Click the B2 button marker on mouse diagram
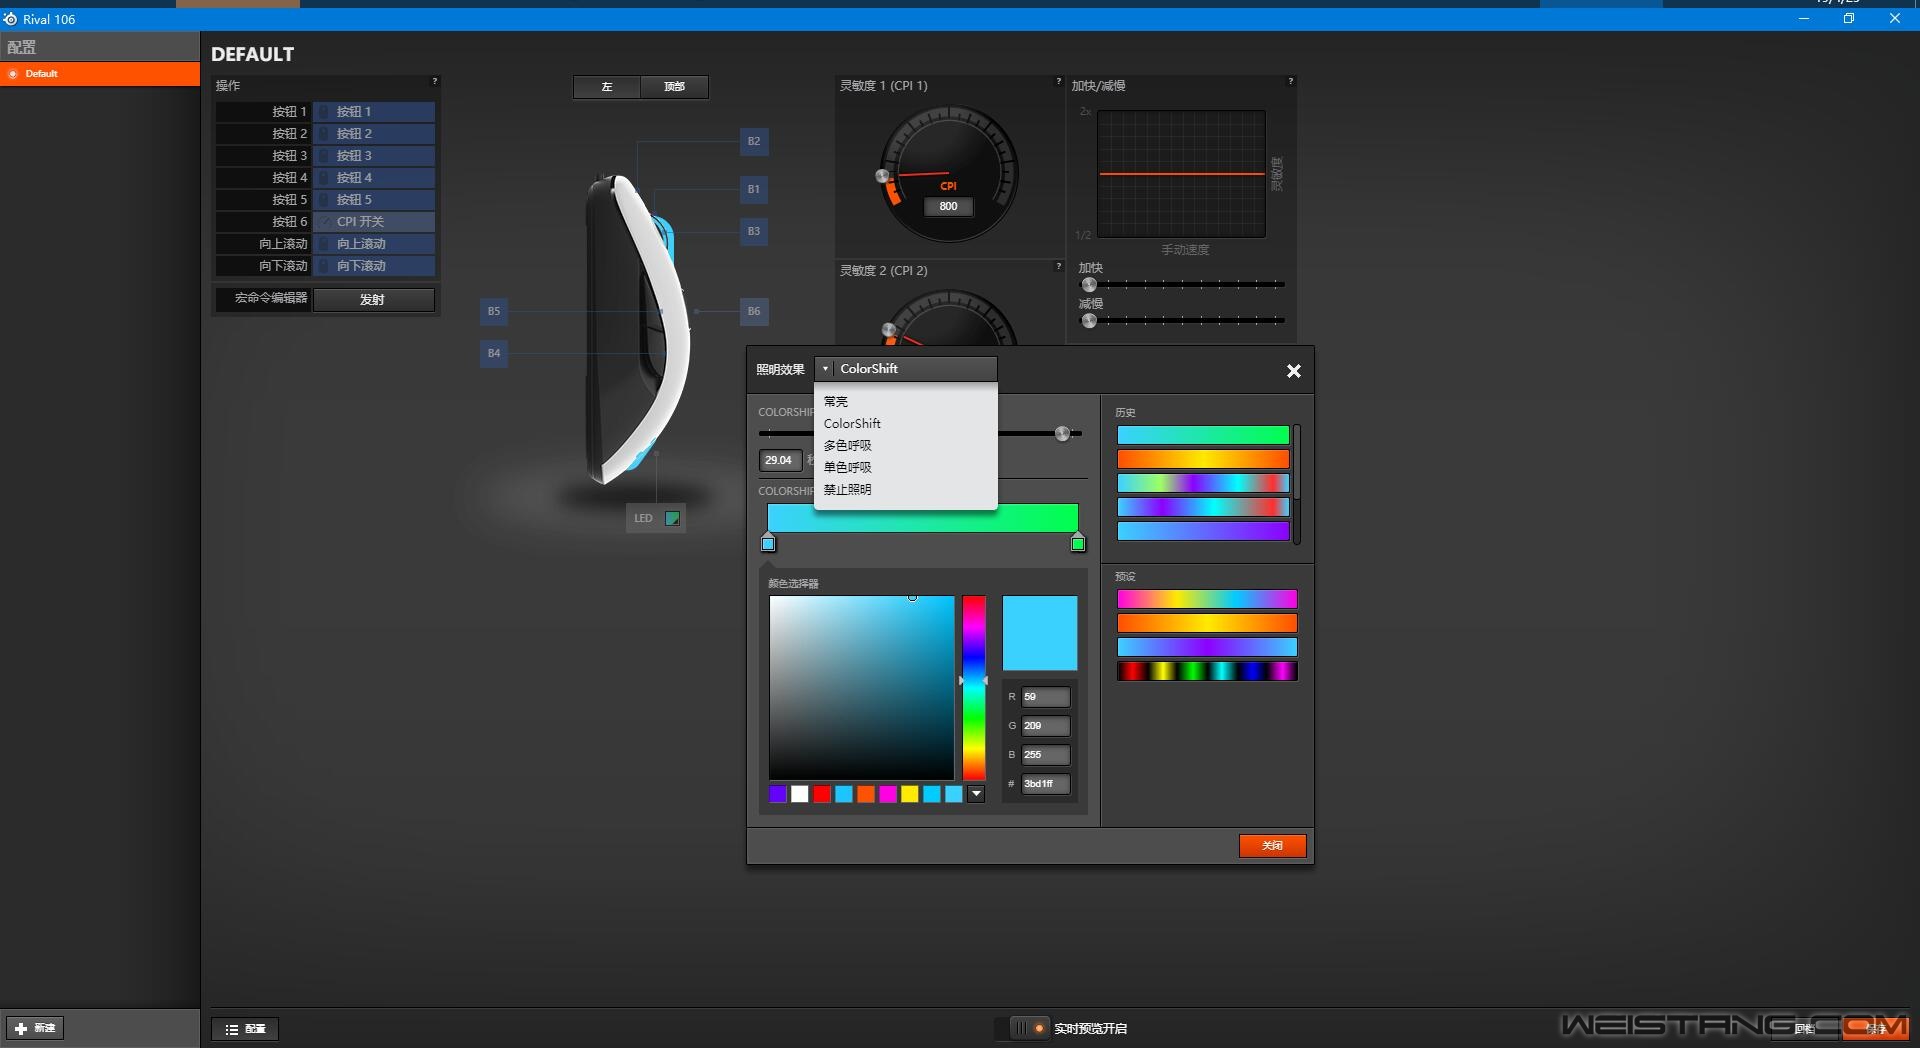The height and width of the screenshot is (1048, 1920). 754,141
